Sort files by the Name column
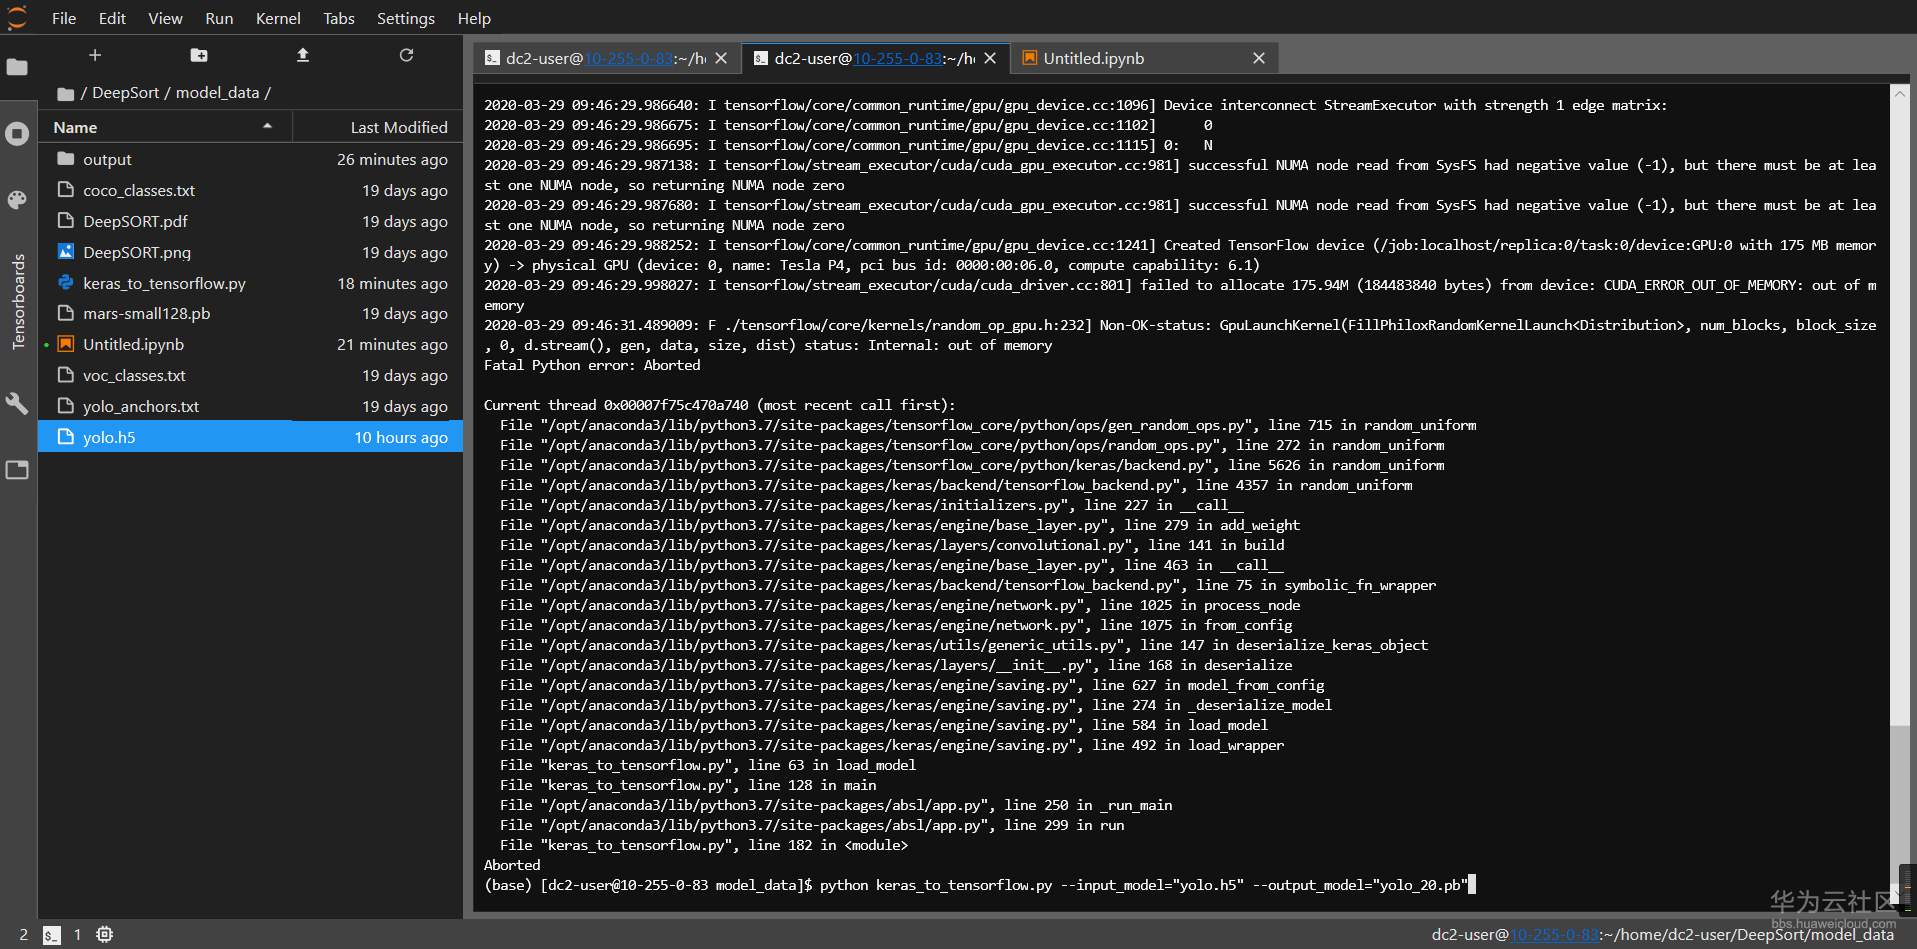The width and height of the screenshot is (1917, 949). tap(165, 127)
